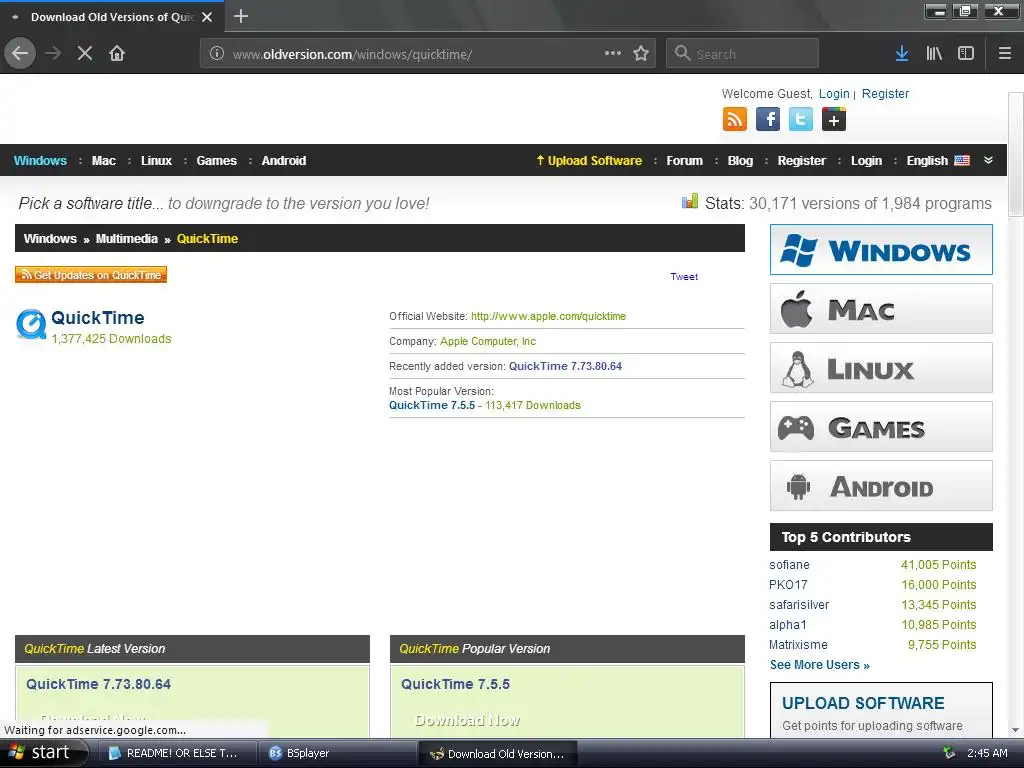Click the orange RSS feed icon
The width and height of the screenshot is (1024, 768).
point(735,120)
